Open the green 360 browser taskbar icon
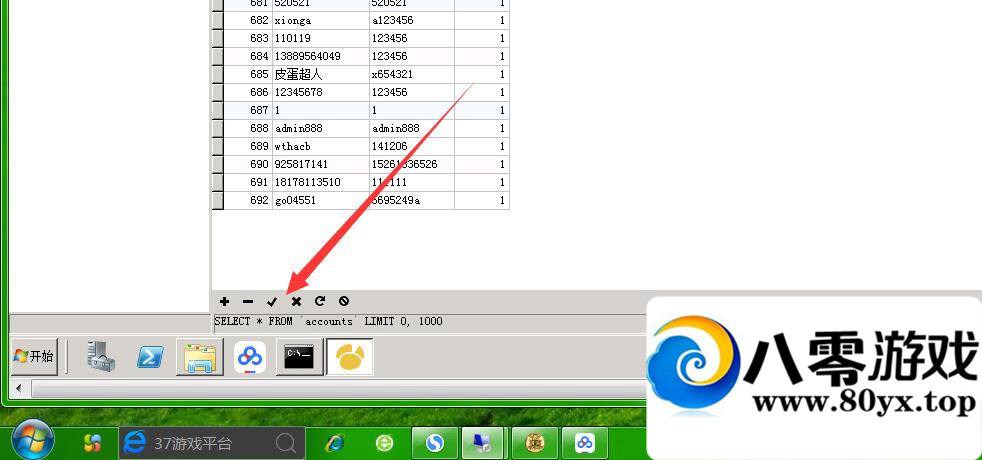This screenshot has height=460, width=982. (x=384, y=444)
